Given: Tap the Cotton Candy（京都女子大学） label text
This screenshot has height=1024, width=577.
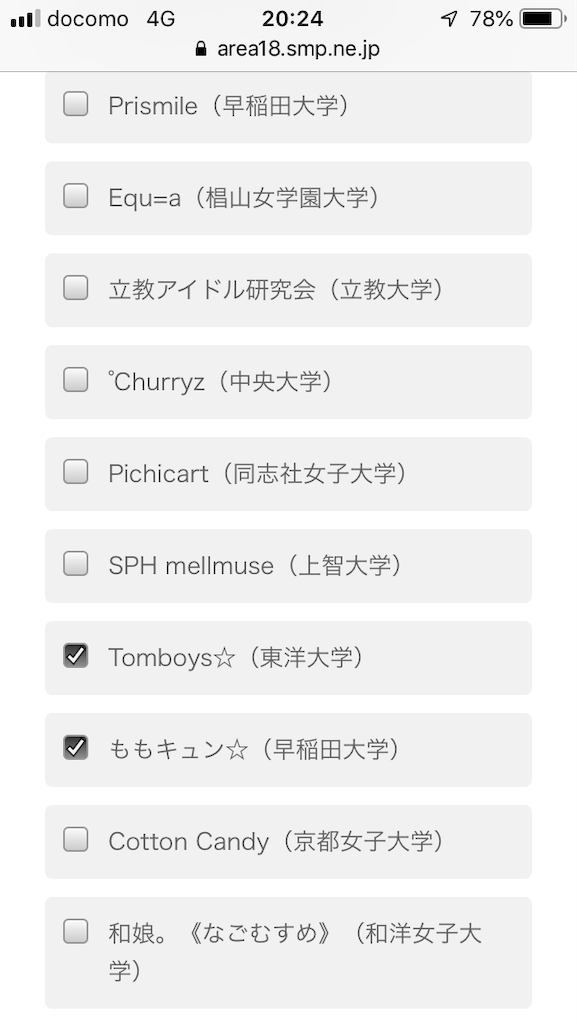Looking at the screenshot, I should (278, 842).
